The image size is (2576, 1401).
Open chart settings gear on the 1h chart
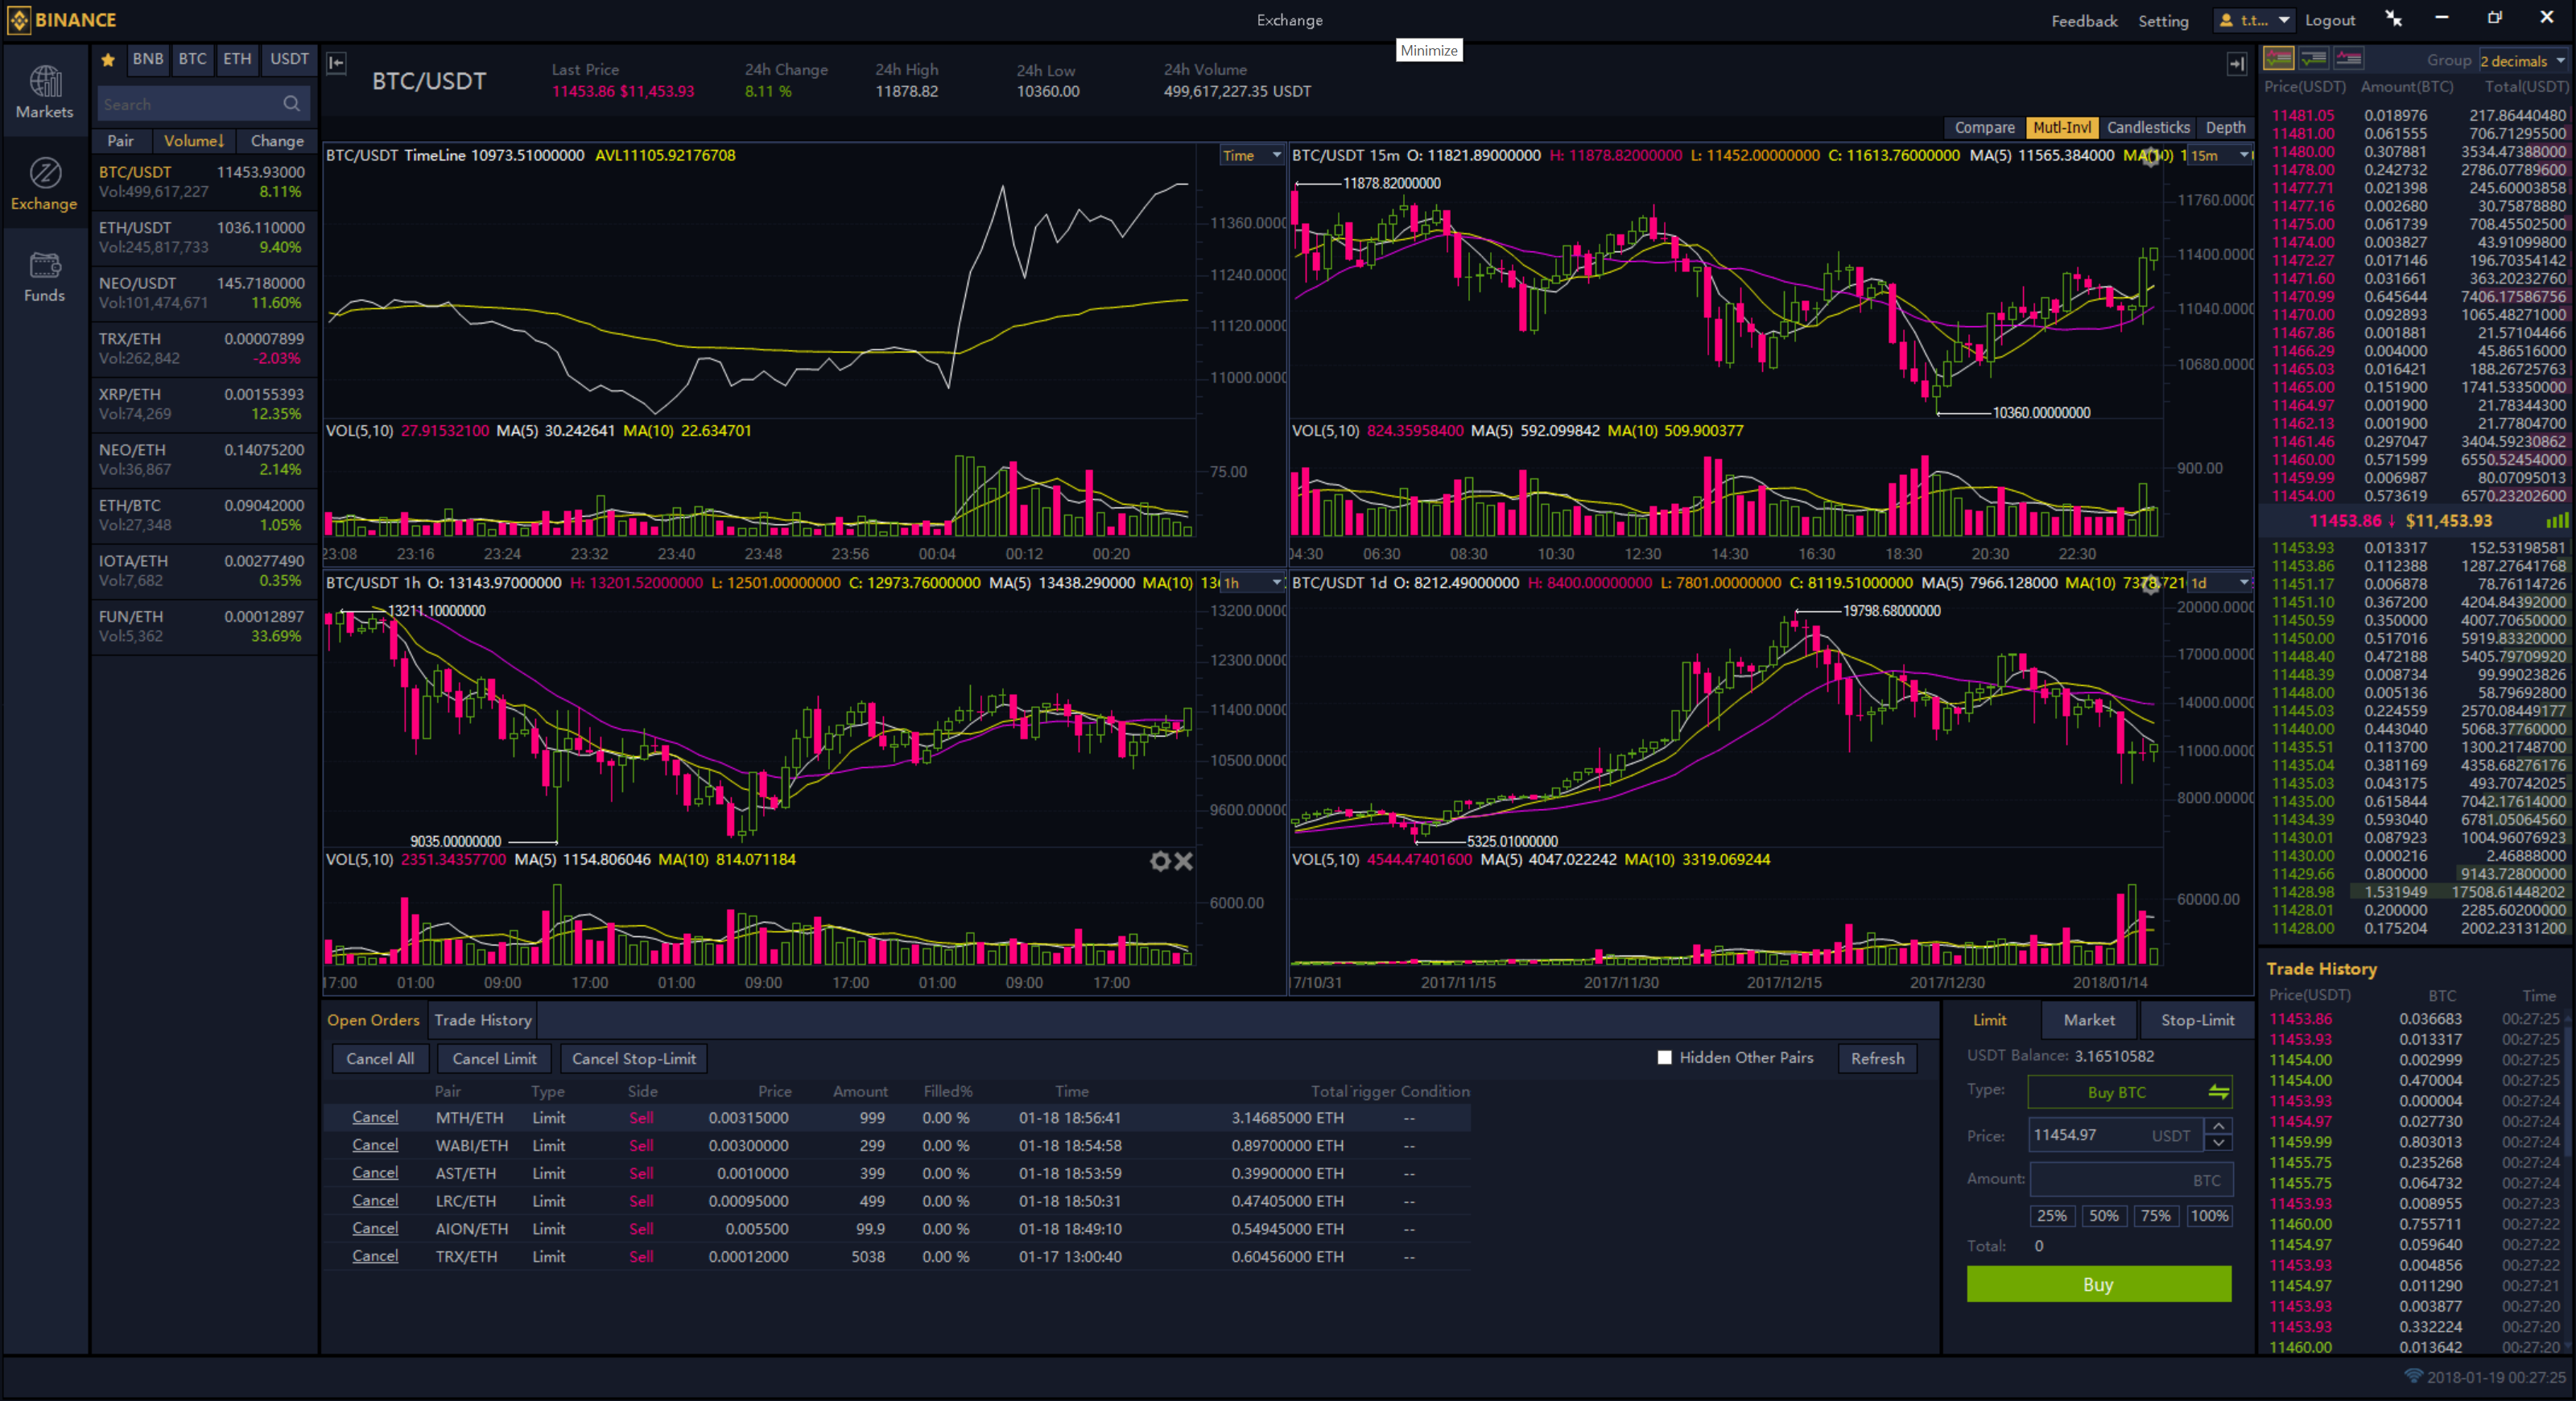pos(1160,860)
